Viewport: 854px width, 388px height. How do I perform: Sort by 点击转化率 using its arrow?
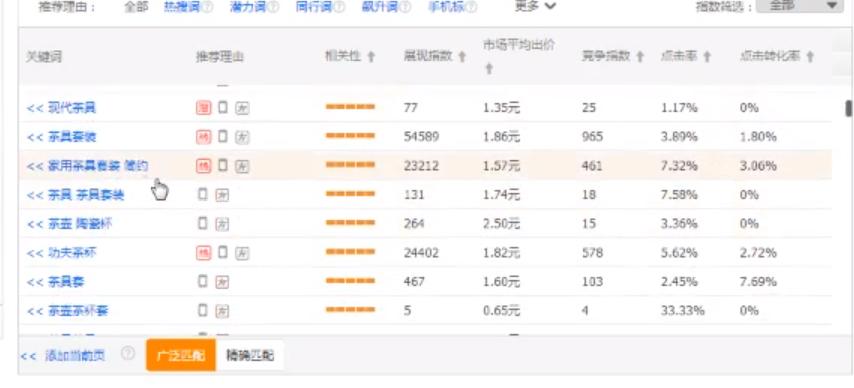click(810, 57)
